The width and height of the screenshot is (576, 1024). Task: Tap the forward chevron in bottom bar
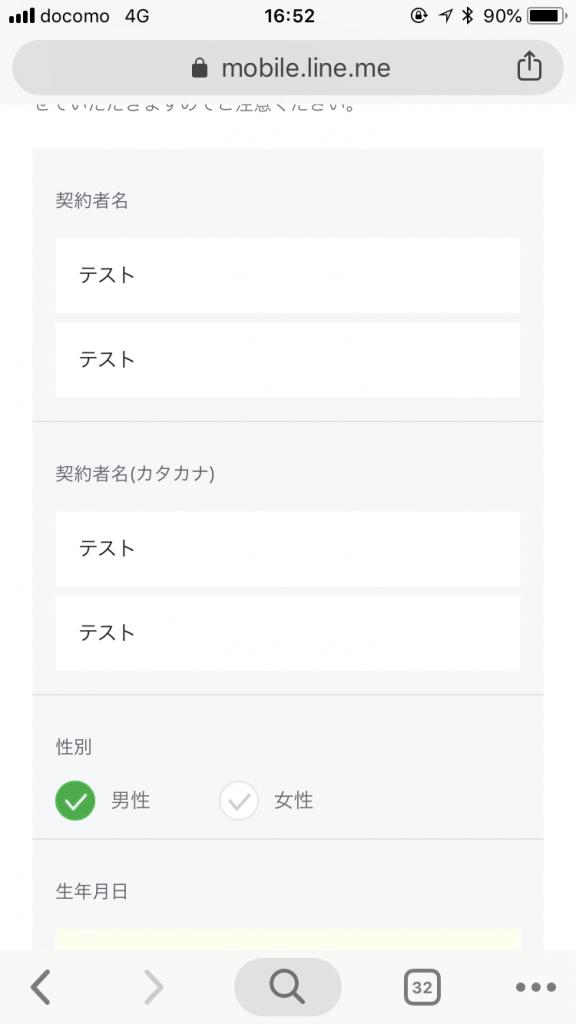coord(153,987)
